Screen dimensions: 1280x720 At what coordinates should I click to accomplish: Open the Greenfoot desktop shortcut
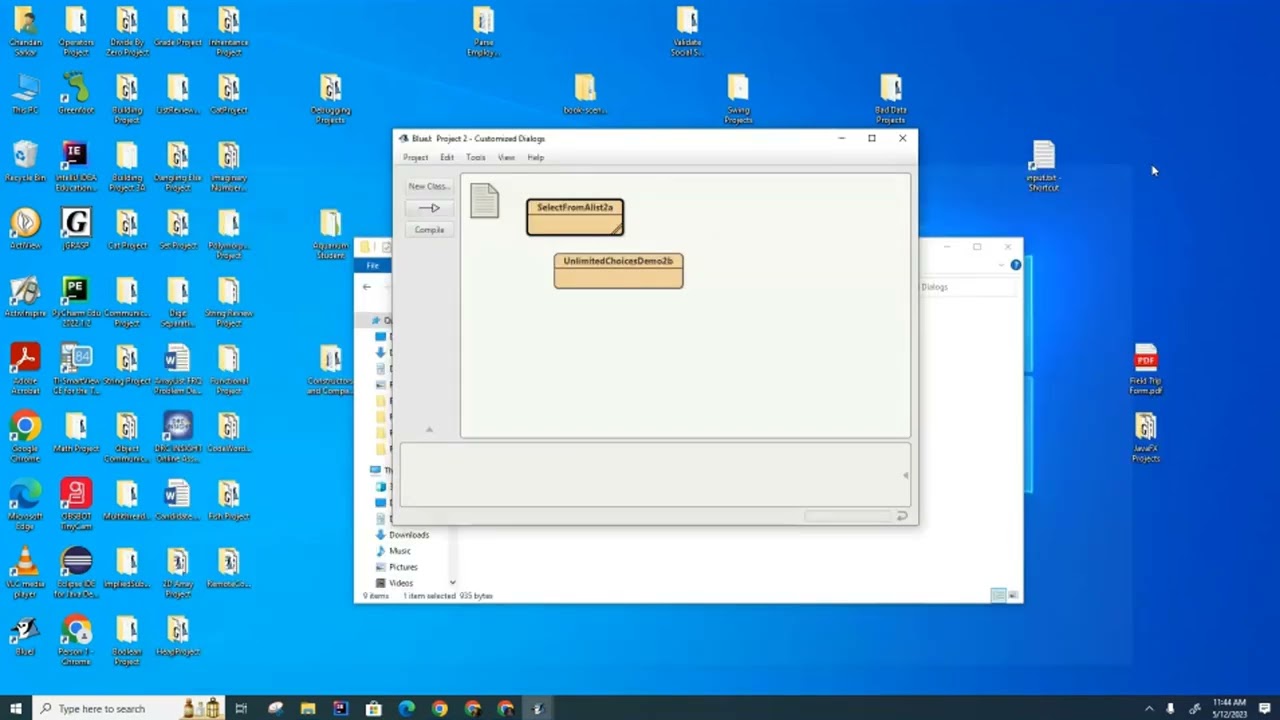[x=76, y=93]
